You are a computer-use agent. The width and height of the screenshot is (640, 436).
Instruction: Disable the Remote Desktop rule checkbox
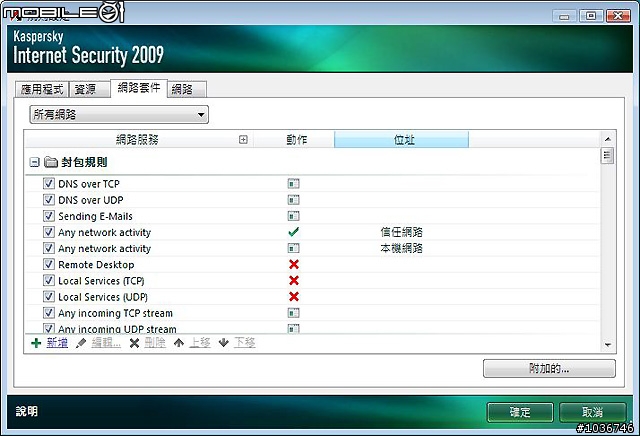coord(49,264)
